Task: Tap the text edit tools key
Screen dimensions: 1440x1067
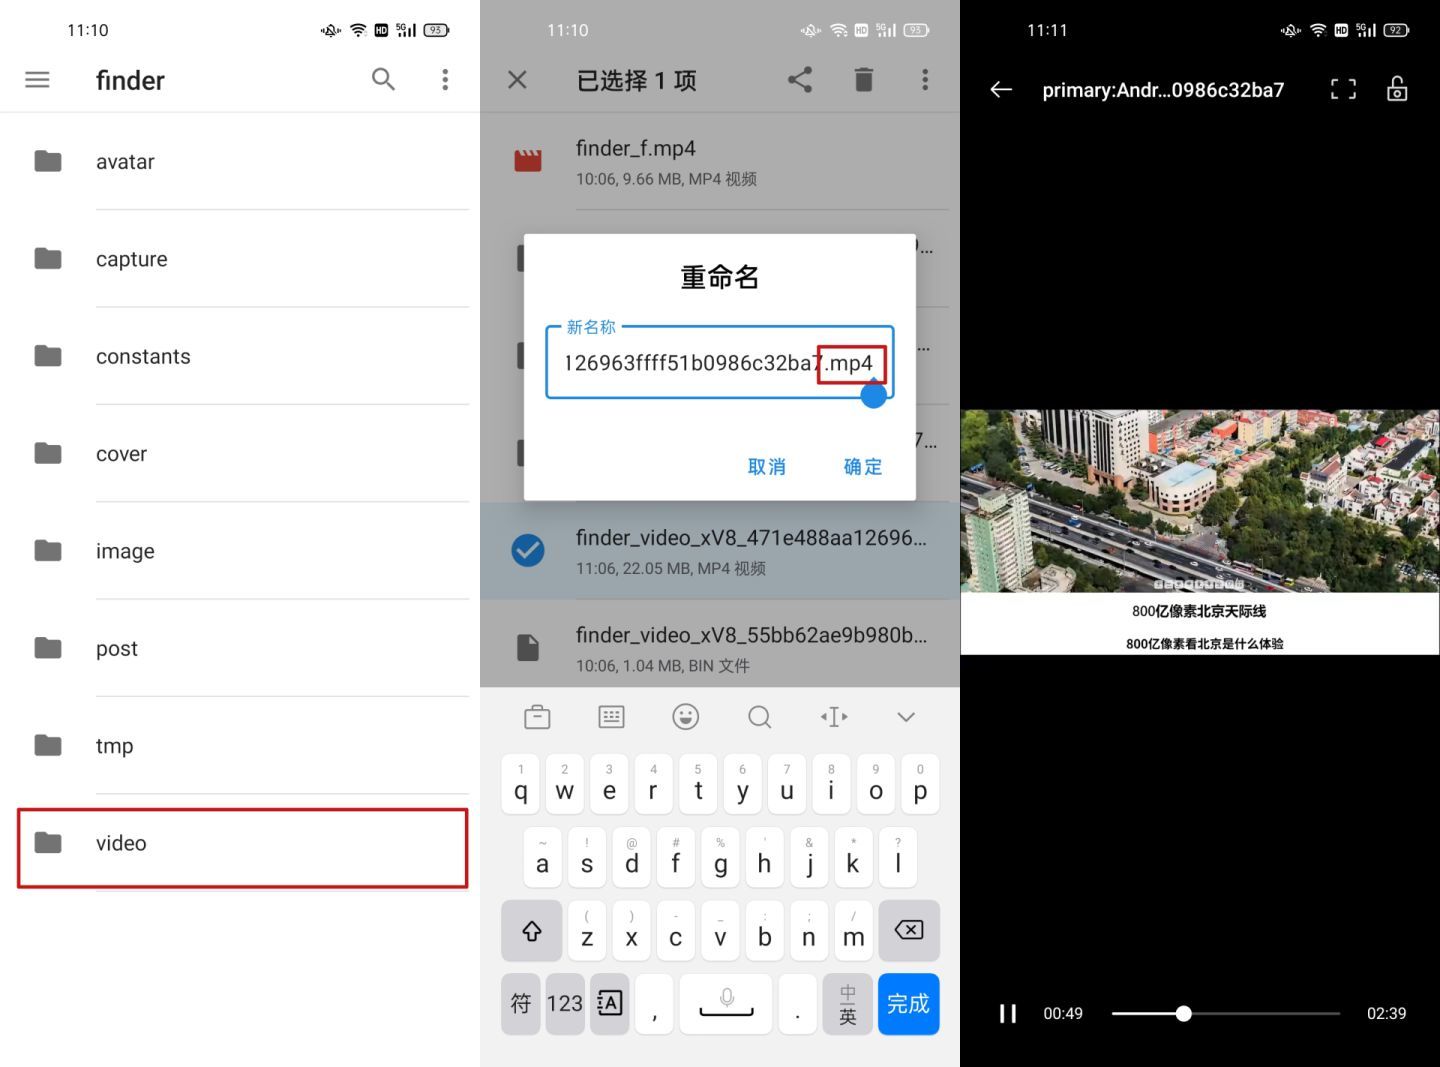Action: click(x=609, y=1004)
